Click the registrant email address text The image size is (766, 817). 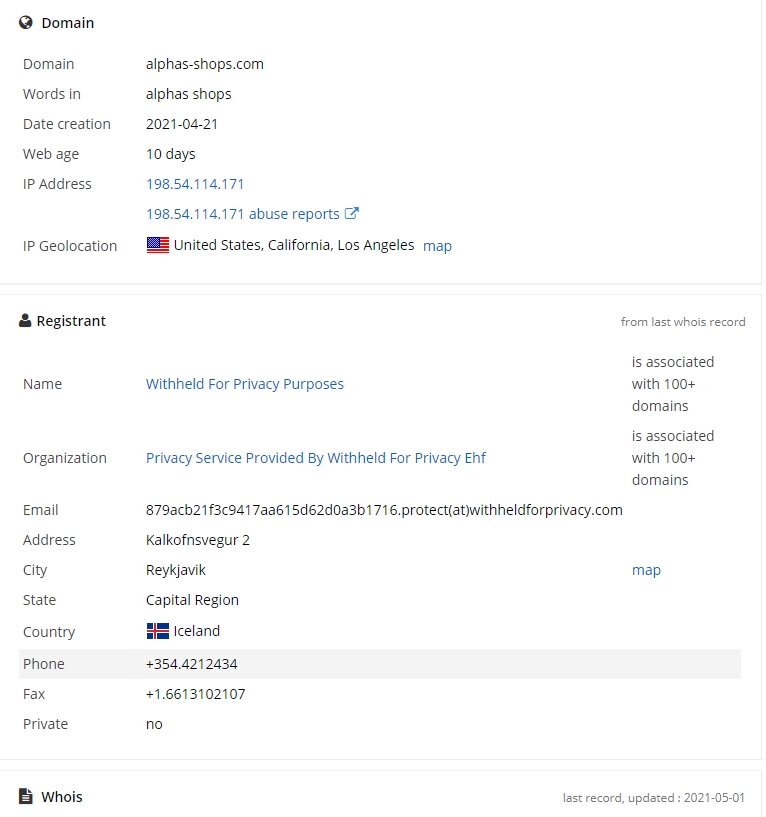tap(384, 510)
